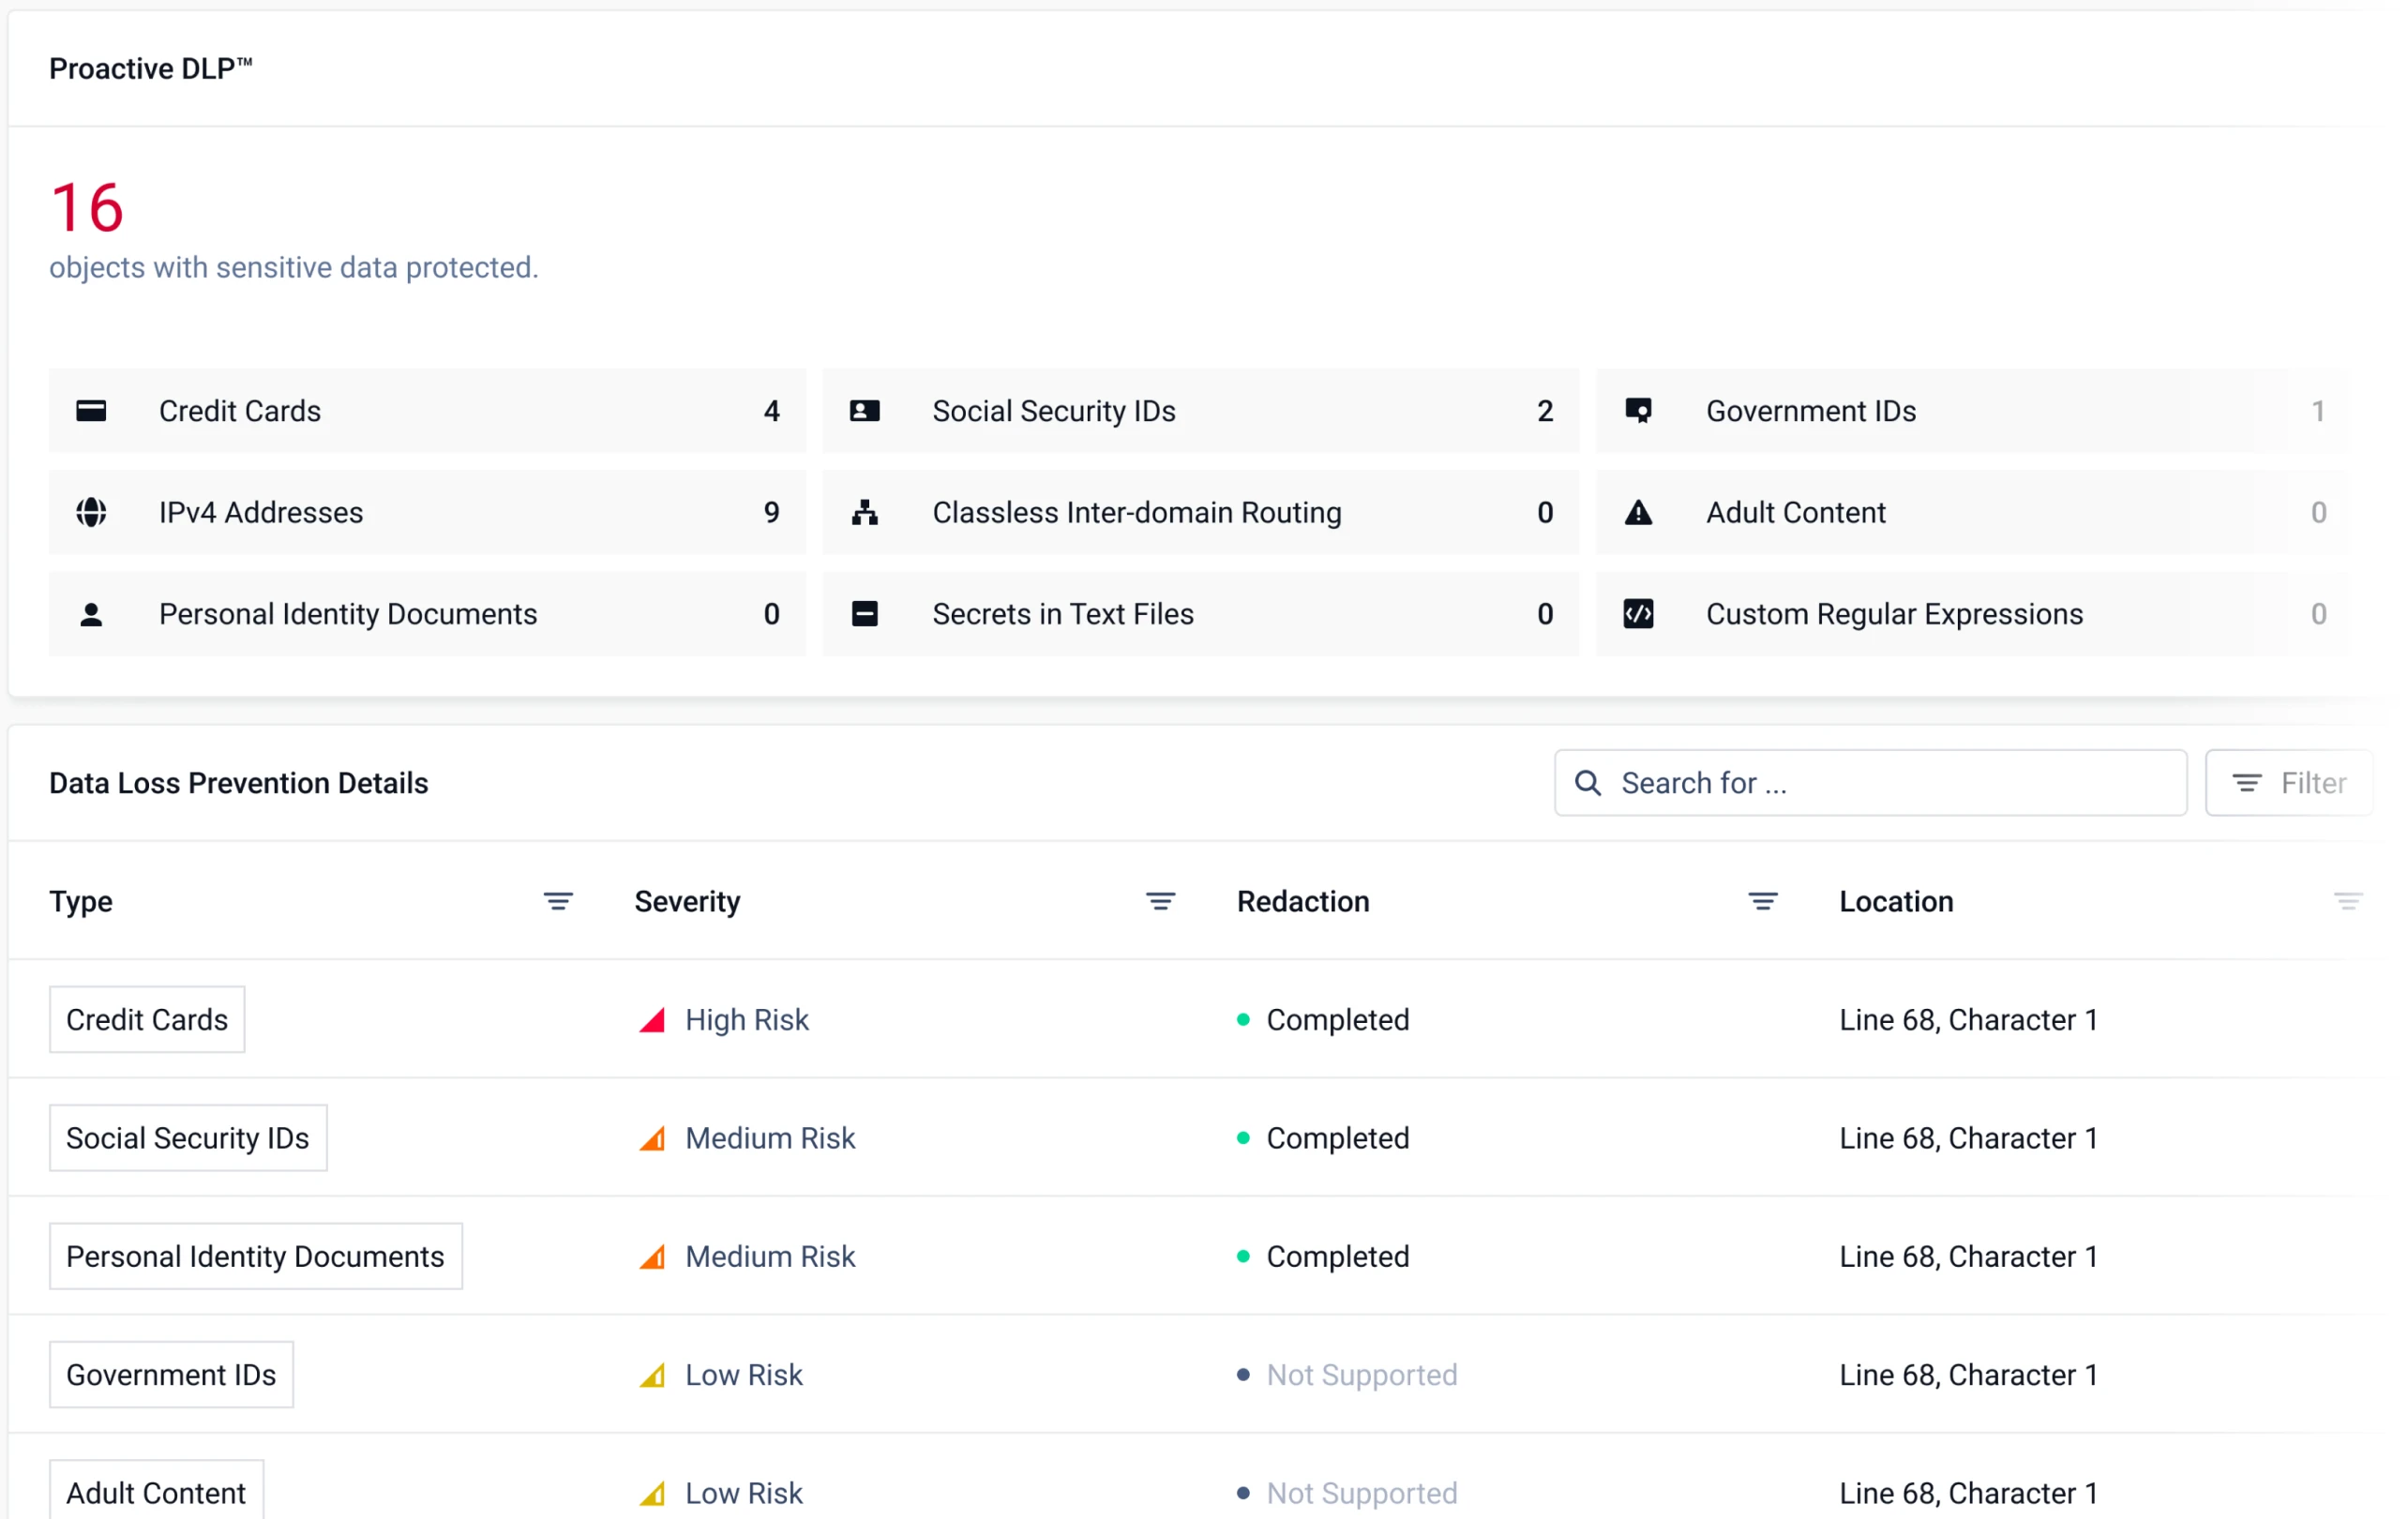The image size is (2408, 1519).
Task: Click the Government IDs icon
Action: point(1638,411)
